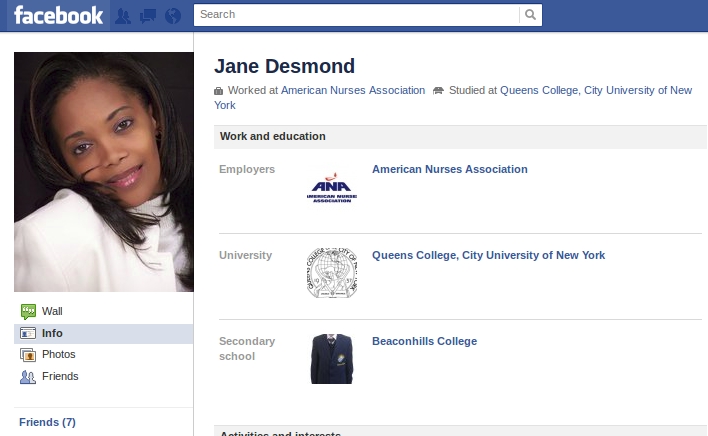Click the Wall speech-bubble icon
This screenshot has height=436, width=708.
[28, 311]
